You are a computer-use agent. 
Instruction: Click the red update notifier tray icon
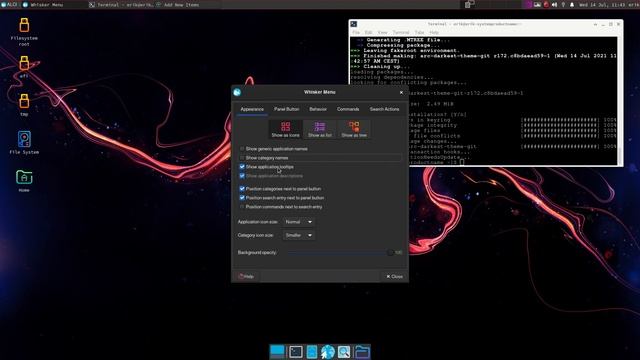(x=546, y=4)
